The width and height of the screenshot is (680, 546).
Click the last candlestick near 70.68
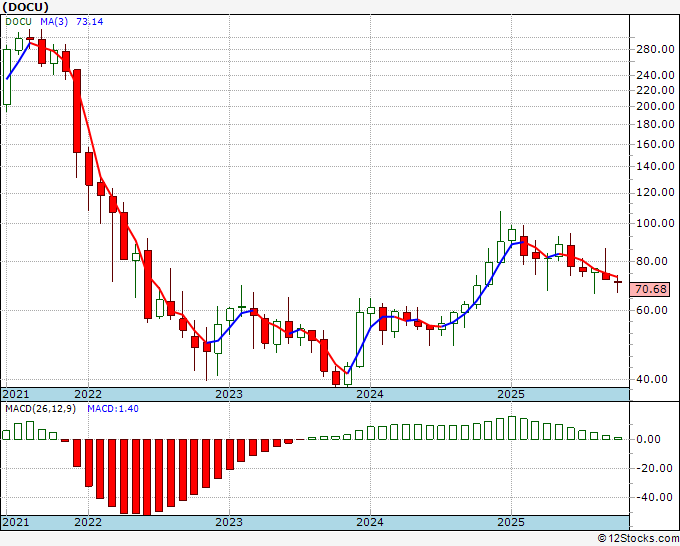click(618, 282)
